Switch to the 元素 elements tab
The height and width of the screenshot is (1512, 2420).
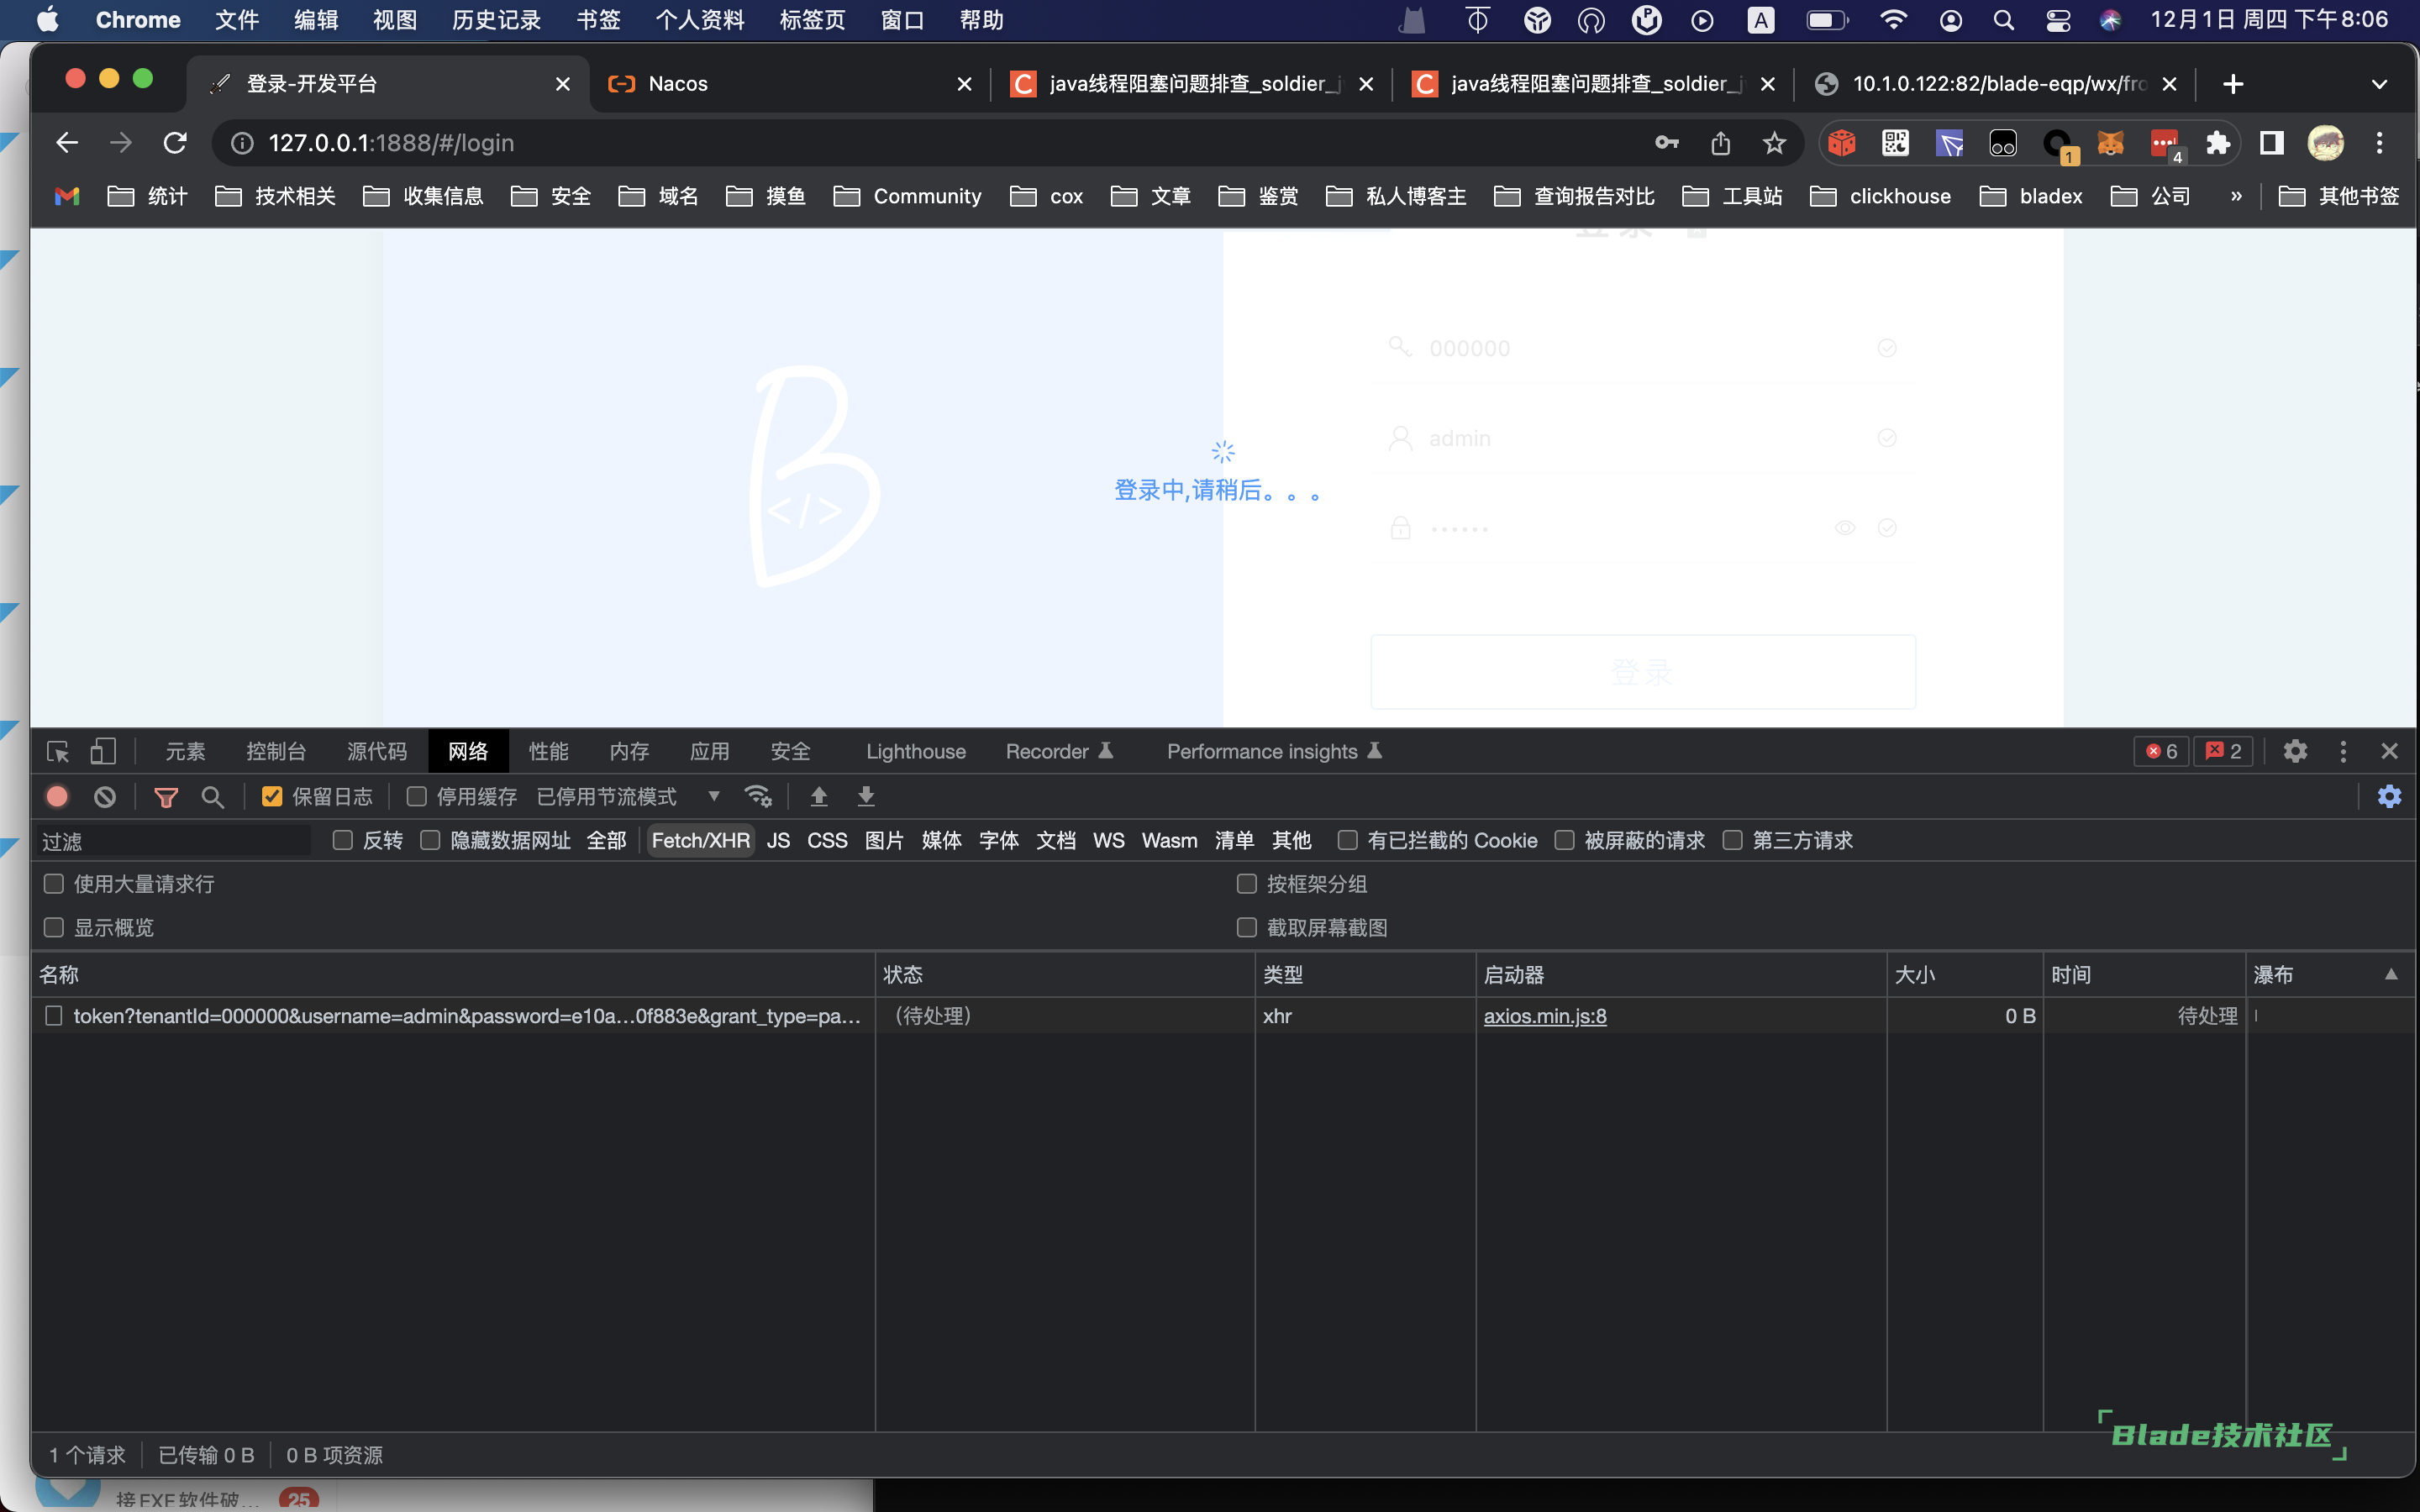pyautogui.click(x=185, y=751)
